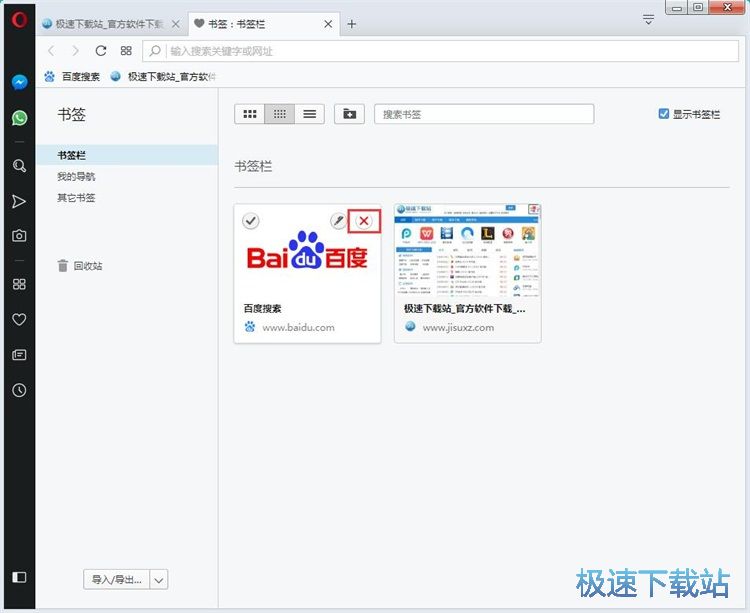Screen dimensions: 750x613
Task: Click the 导入/导出... button
Action: (x=117, y=580)
